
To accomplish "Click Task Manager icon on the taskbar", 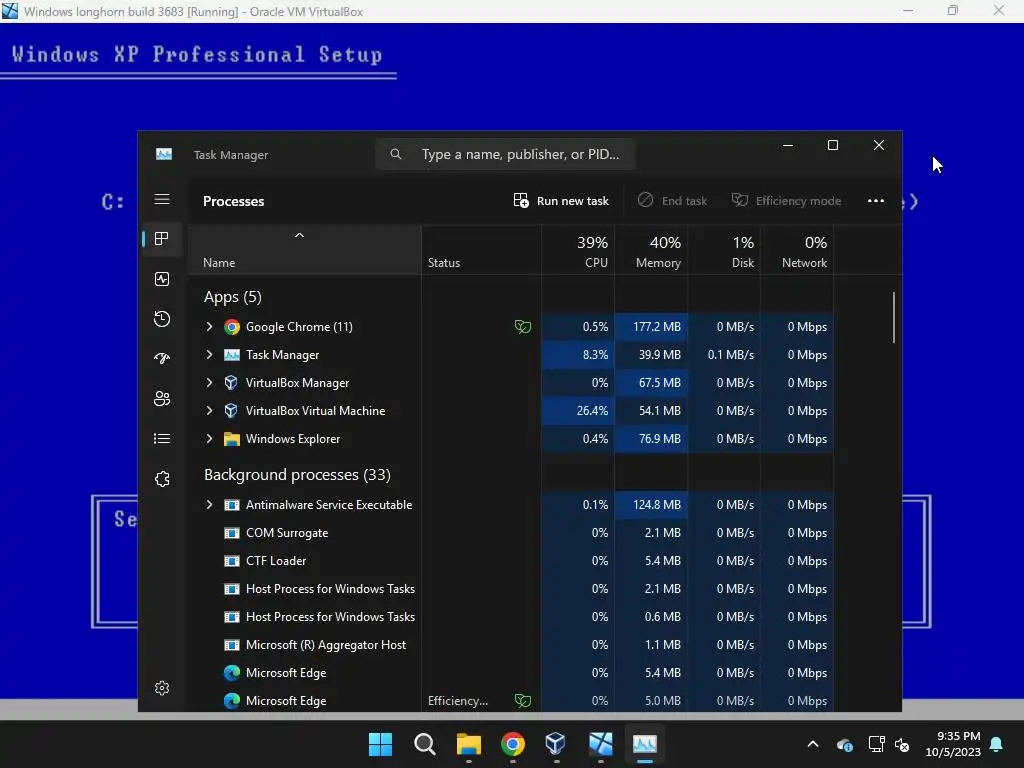I will point(644,744).
